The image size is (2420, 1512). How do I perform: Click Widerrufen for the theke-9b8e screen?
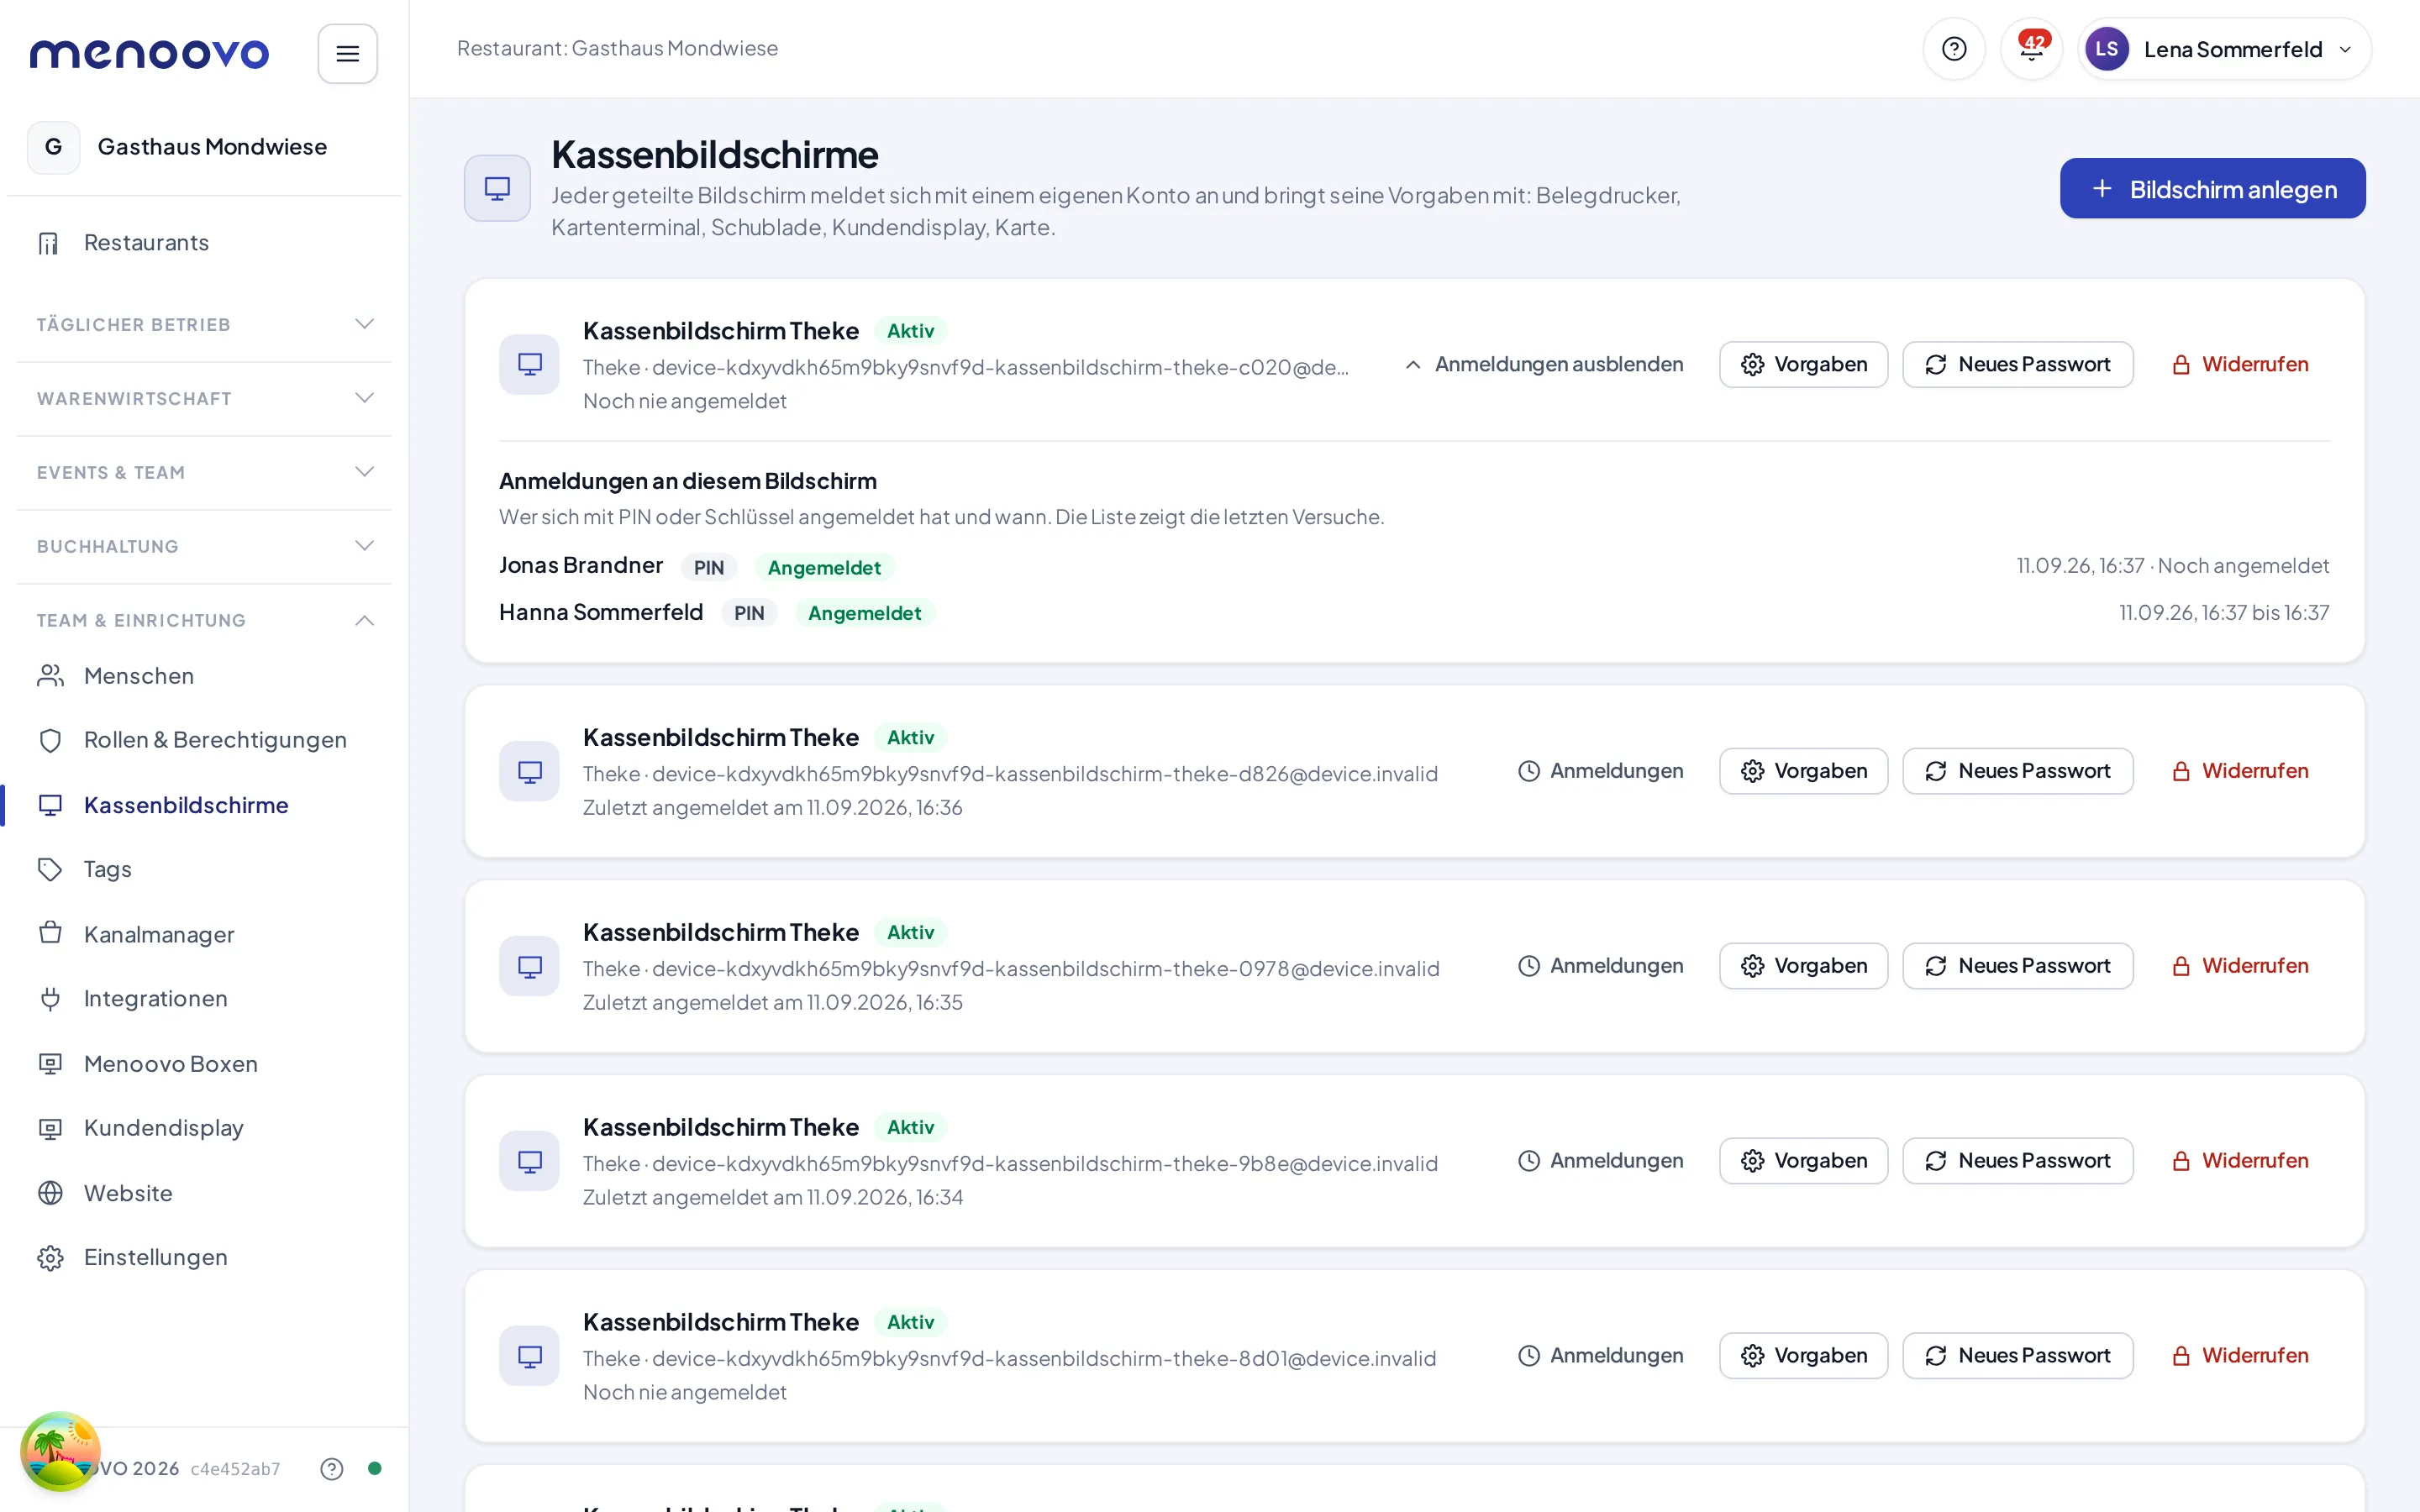(x=2240, y=1161)
